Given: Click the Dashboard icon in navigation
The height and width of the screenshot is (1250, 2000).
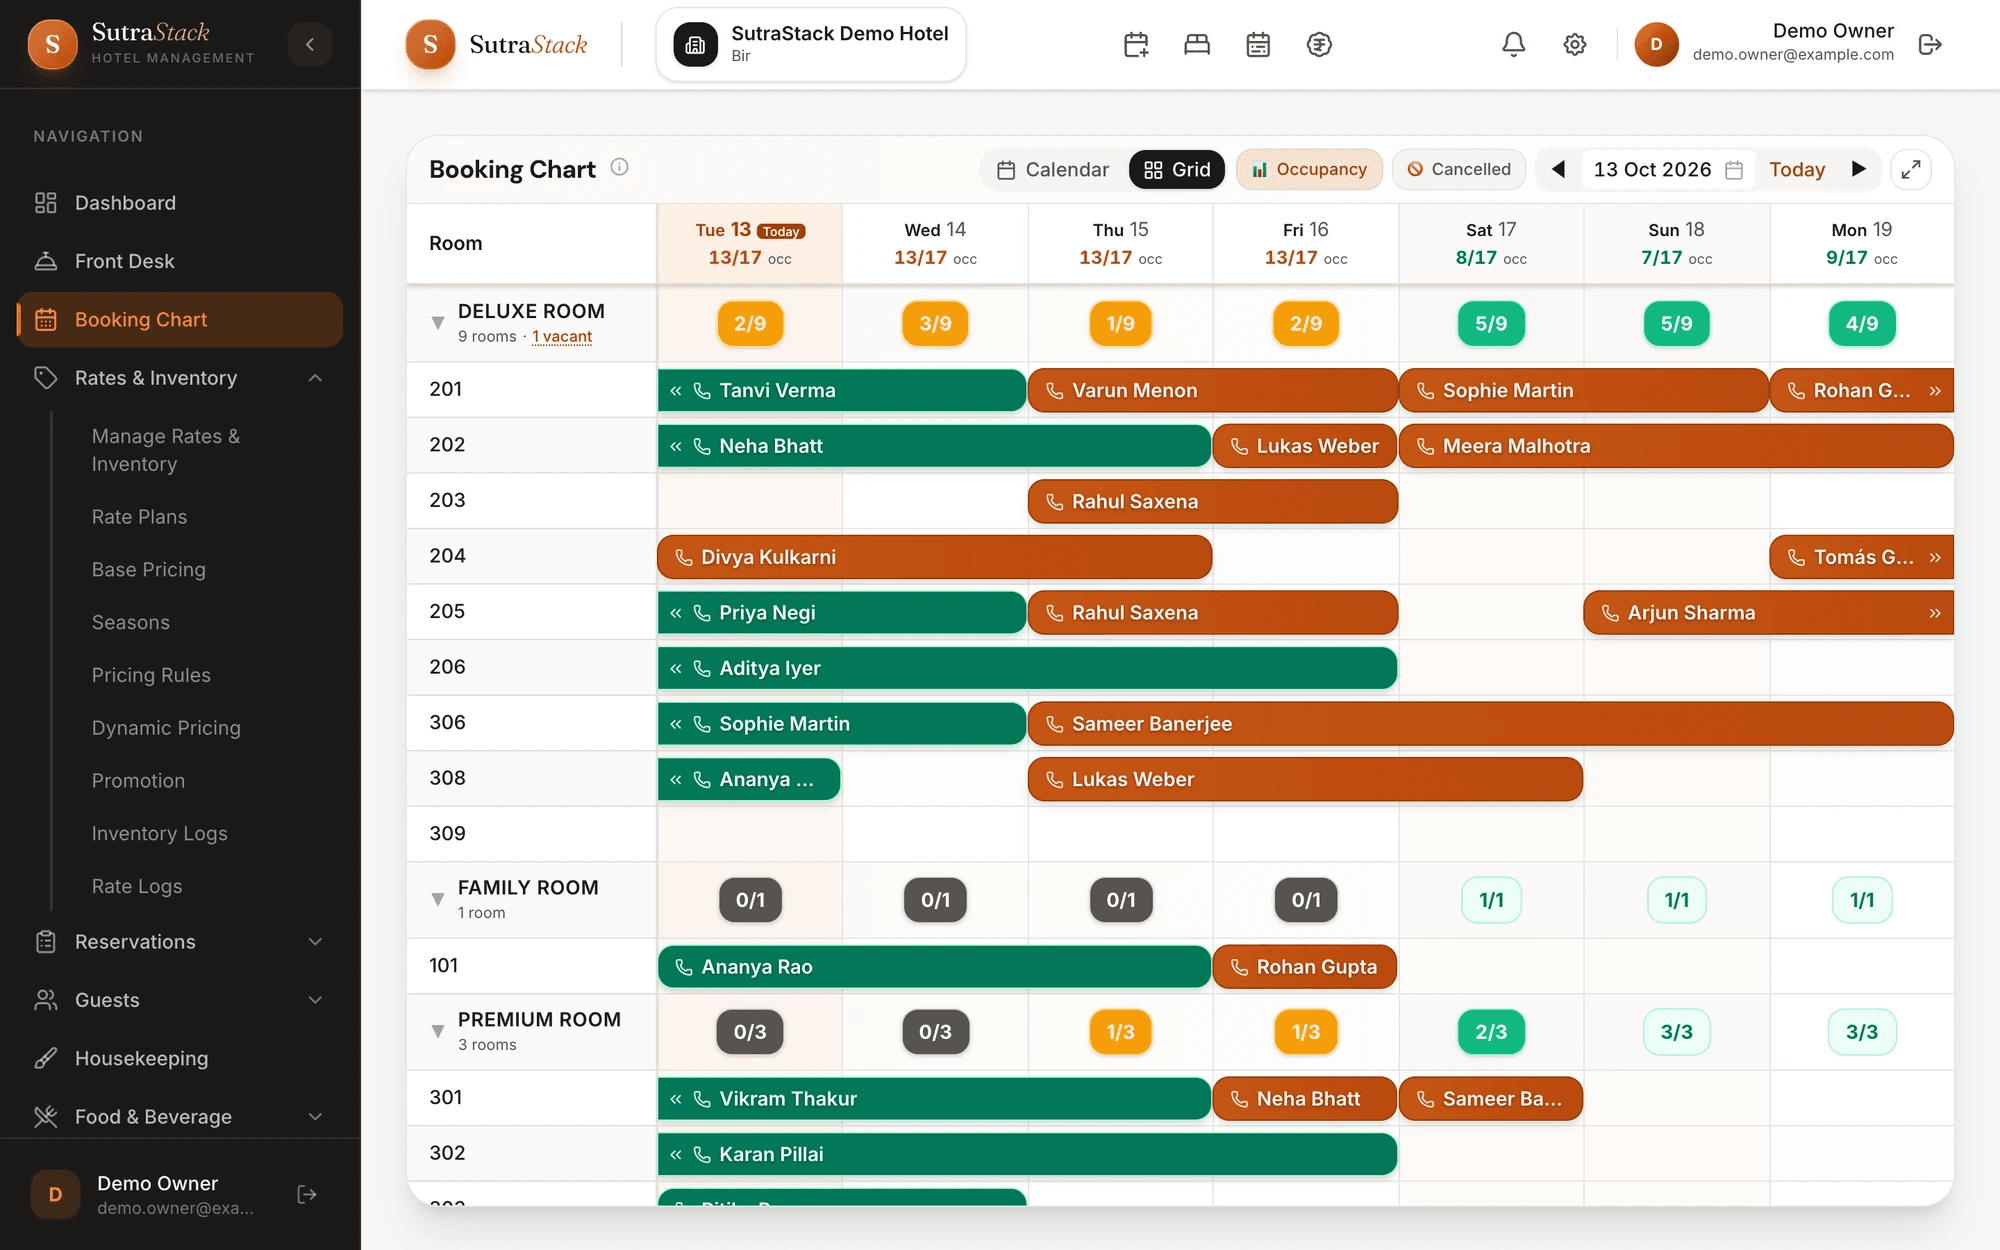Looking at the screenshot, I should (x=46, y=203).
